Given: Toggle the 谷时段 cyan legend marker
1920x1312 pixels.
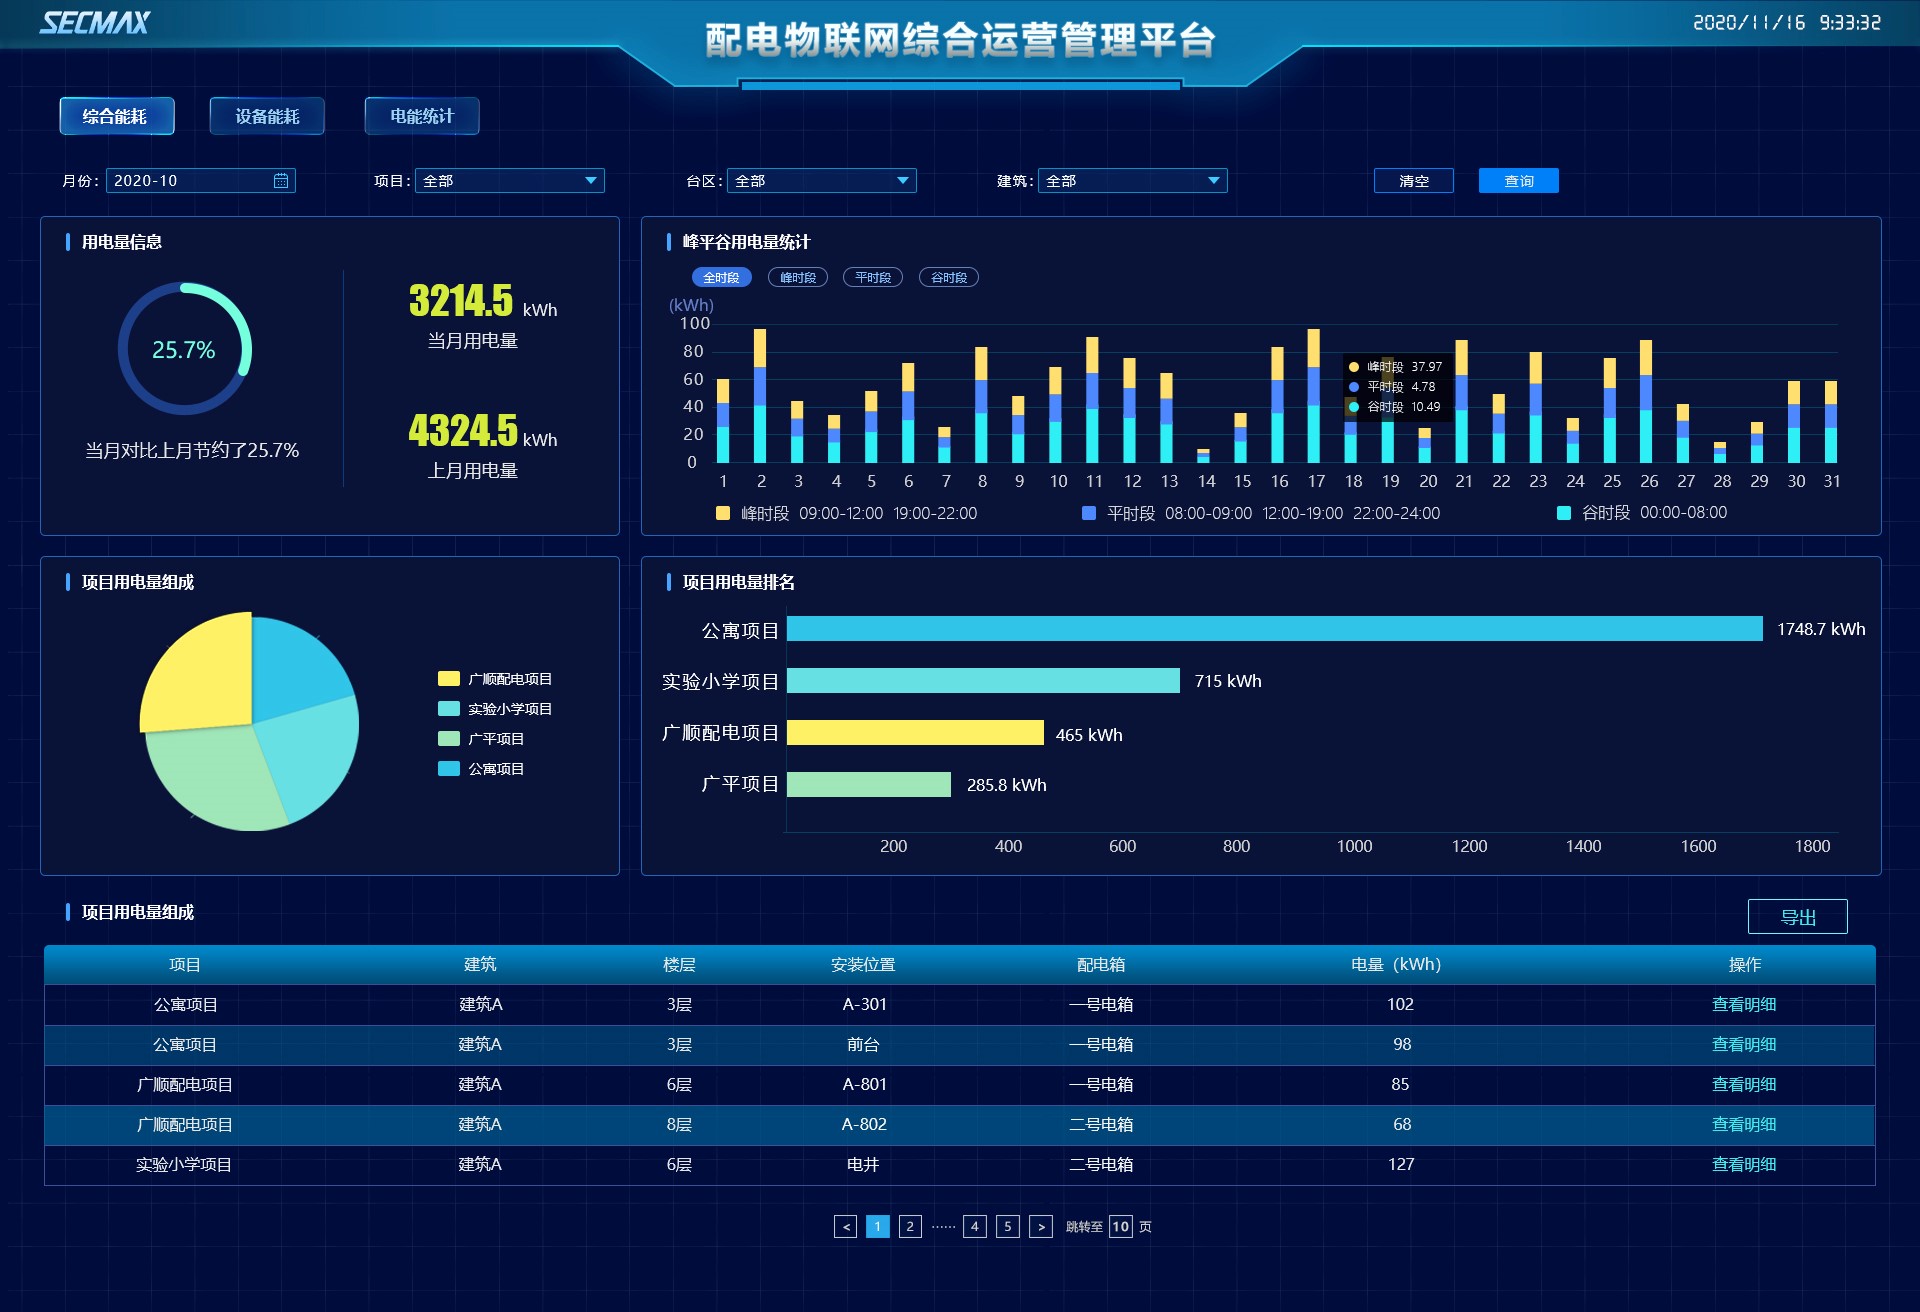Looking at the screenshot, I should click(1564, 513).
